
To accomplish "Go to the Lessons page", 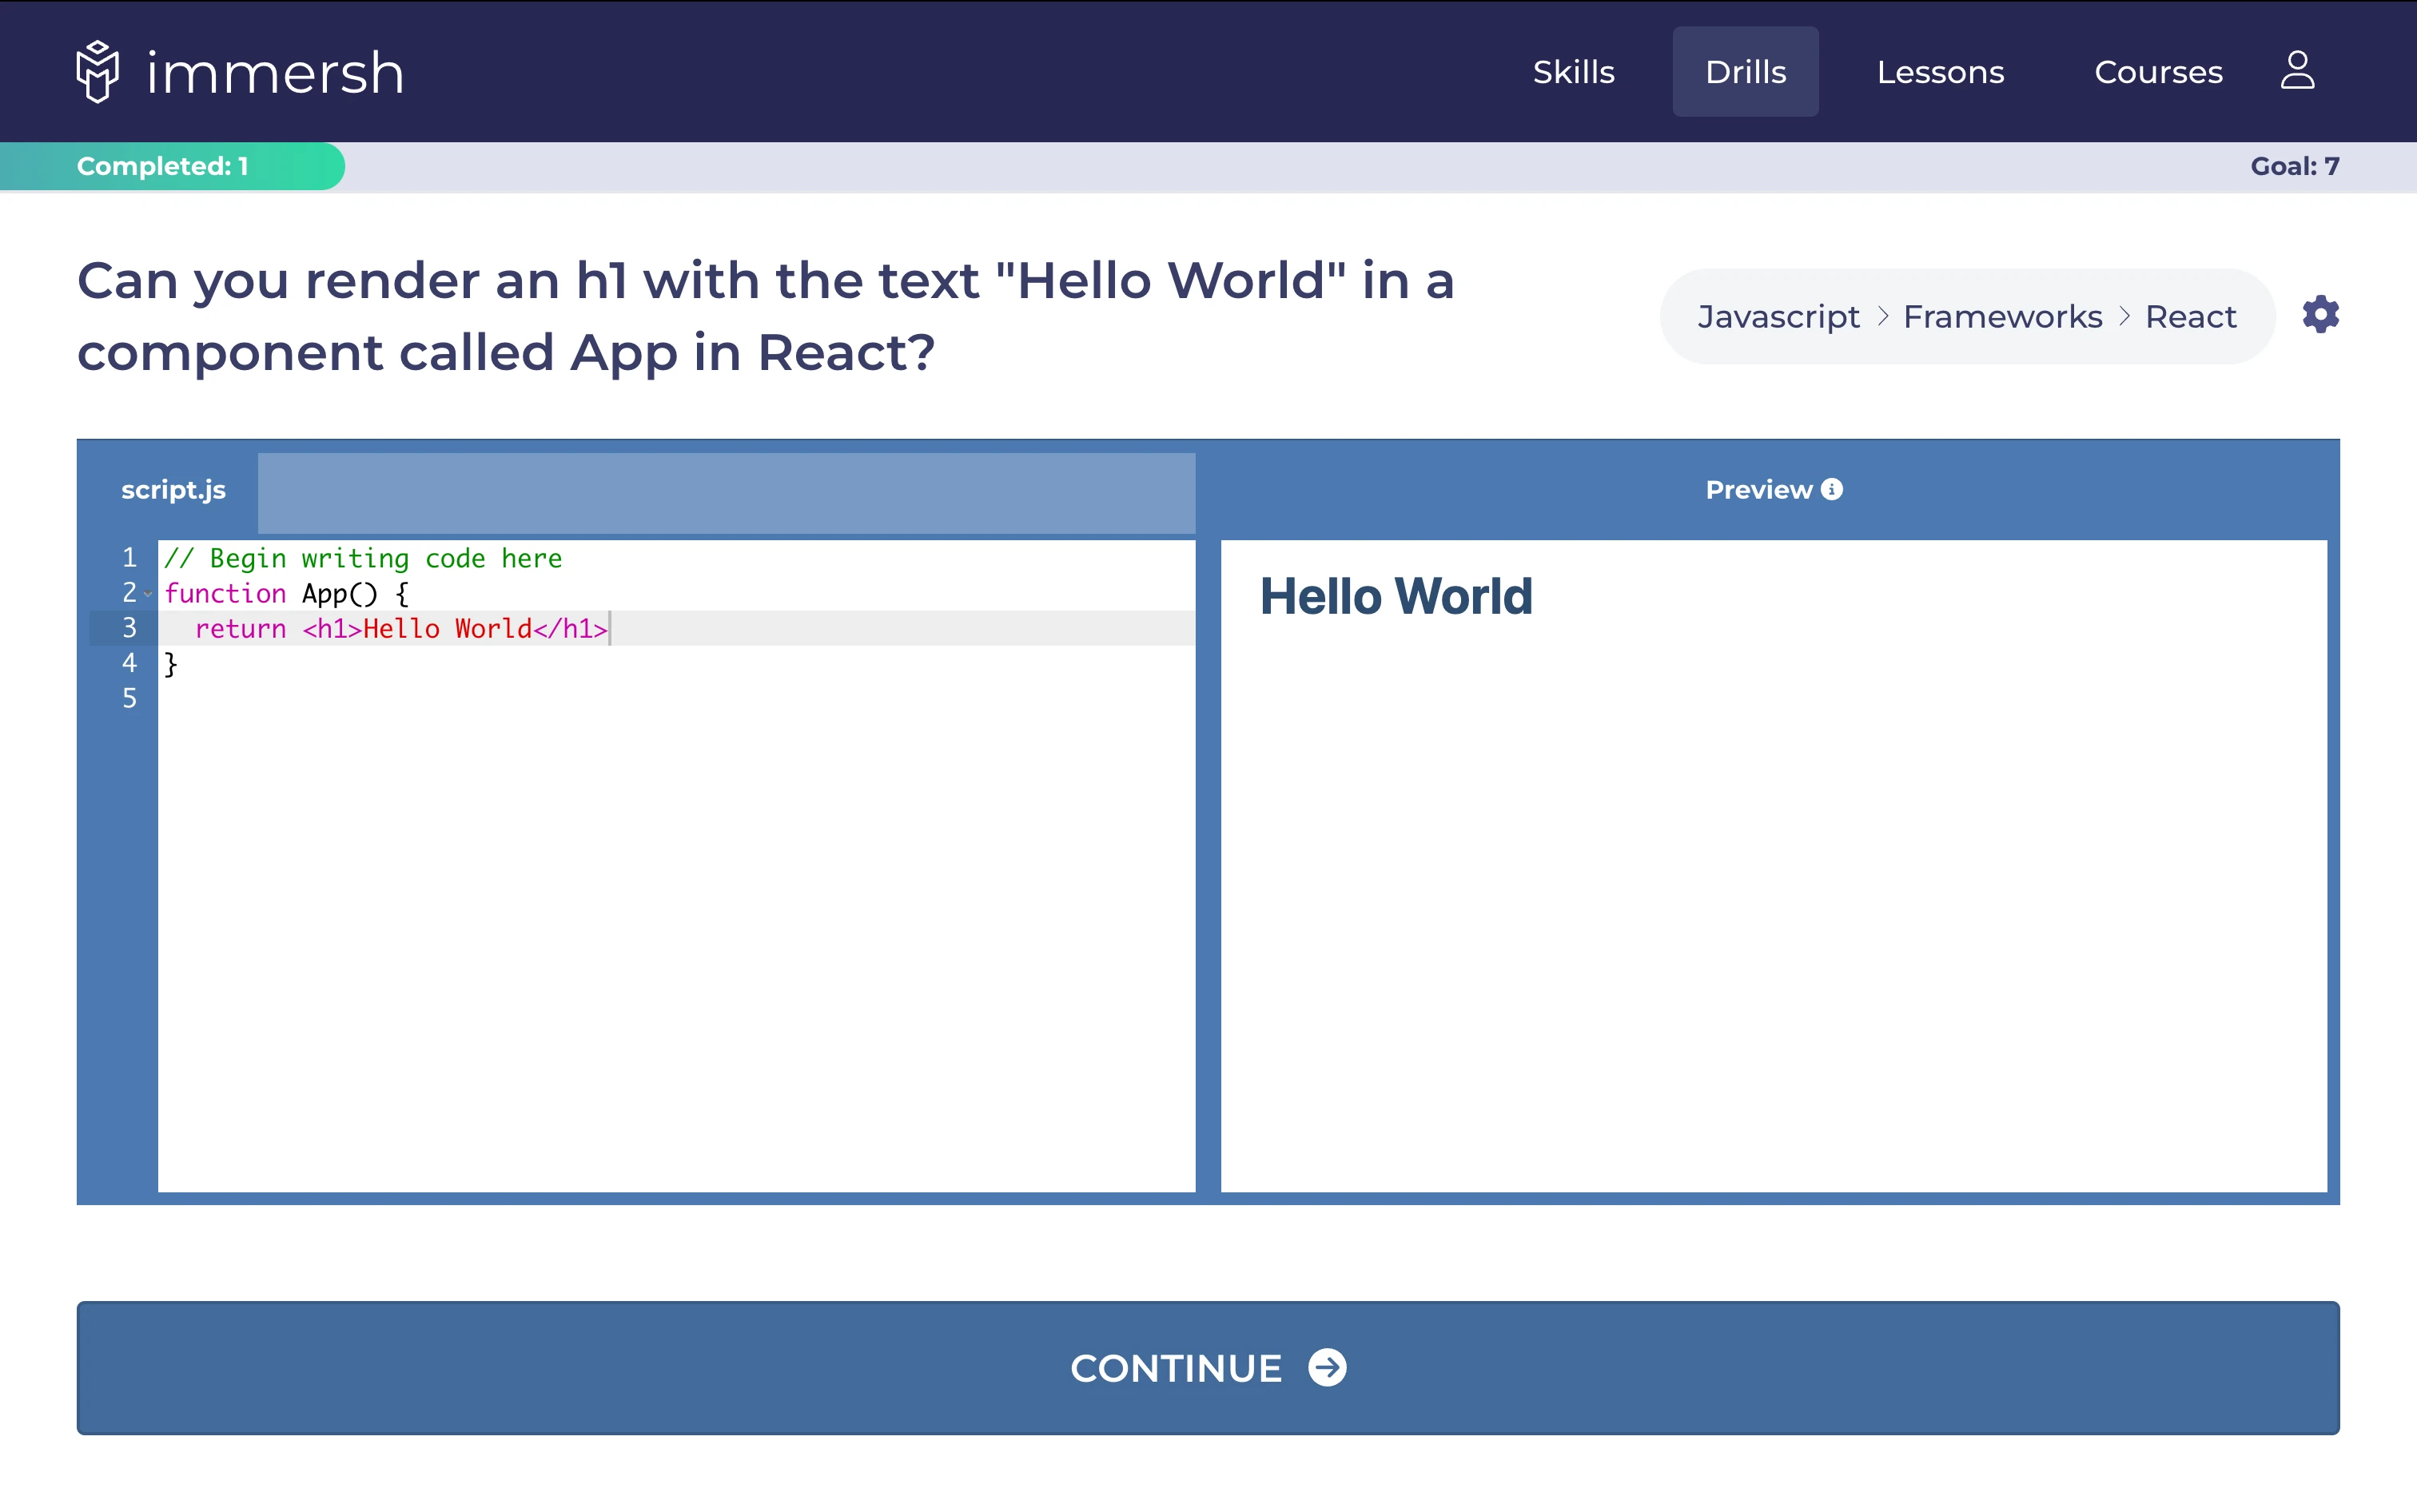I will click(x=1940, y=72).
